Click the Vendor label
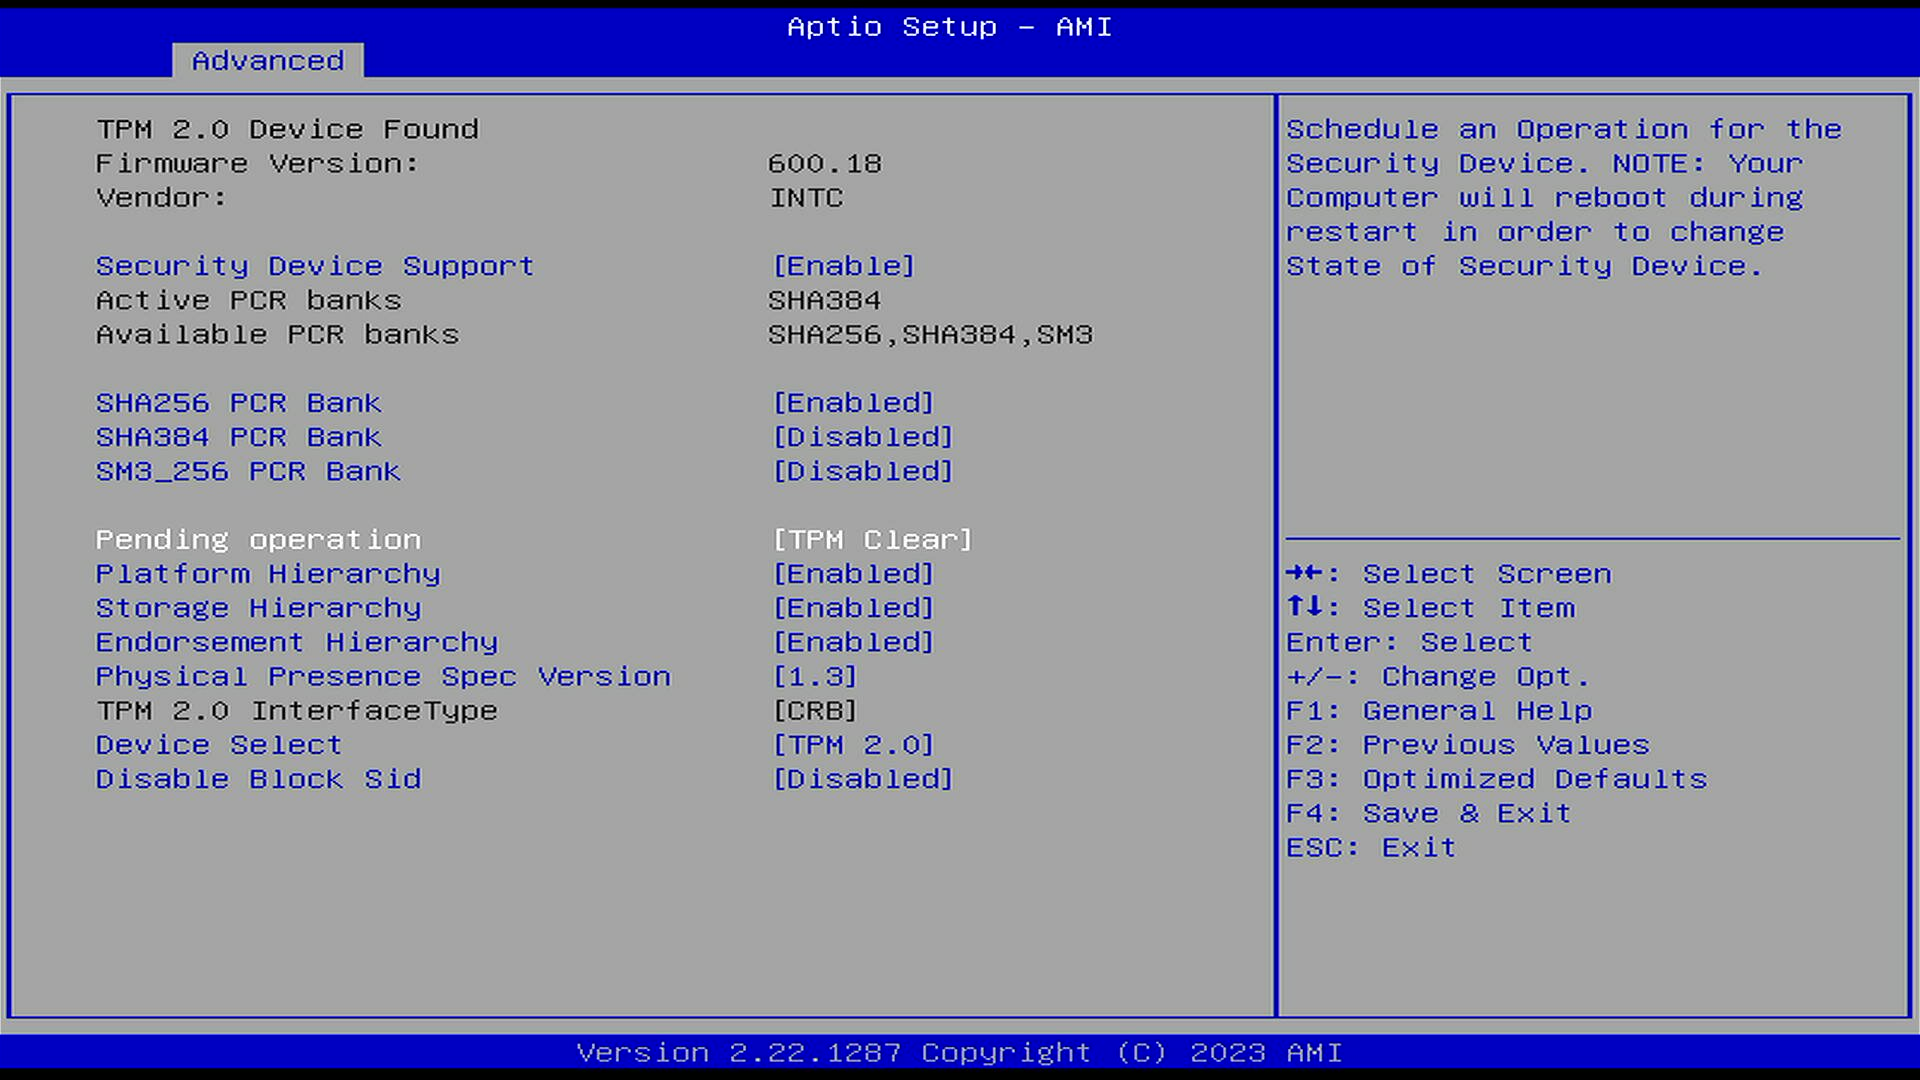 [x=161, y=197]
